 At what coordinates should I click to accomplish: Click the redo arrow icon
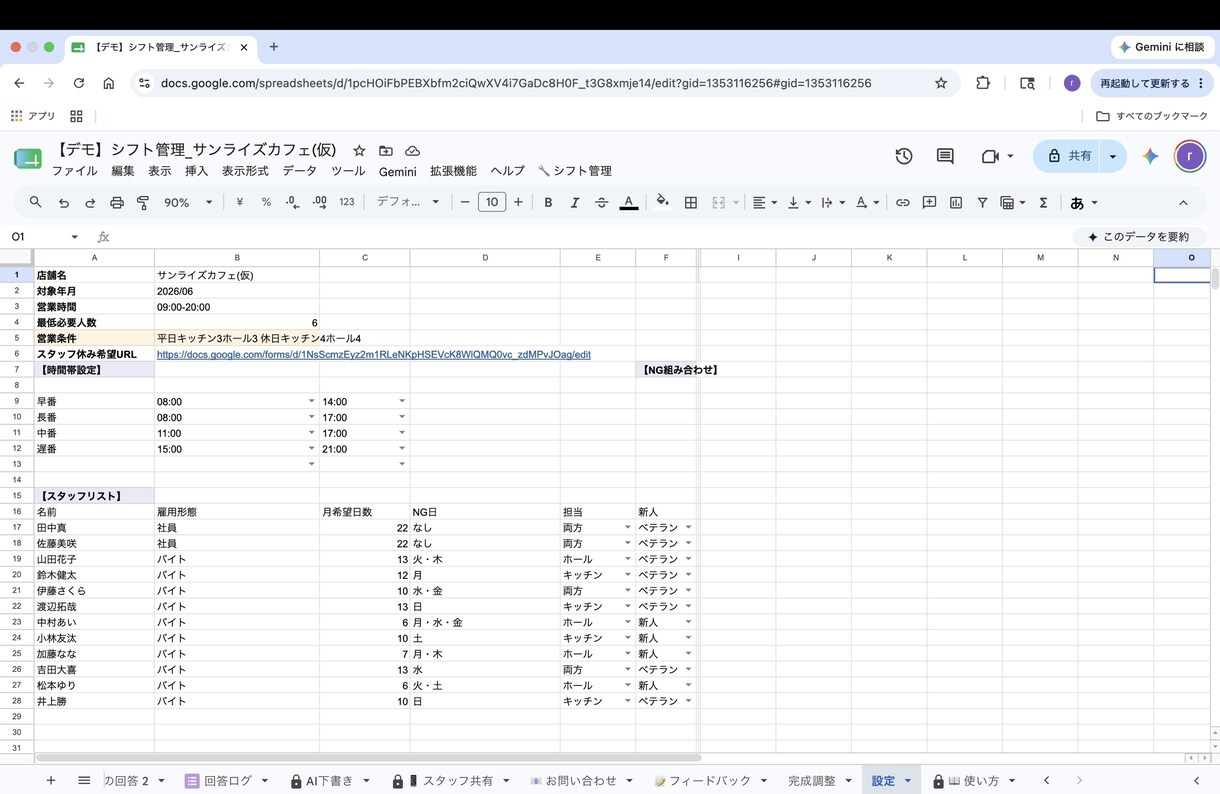coord(90,202)
